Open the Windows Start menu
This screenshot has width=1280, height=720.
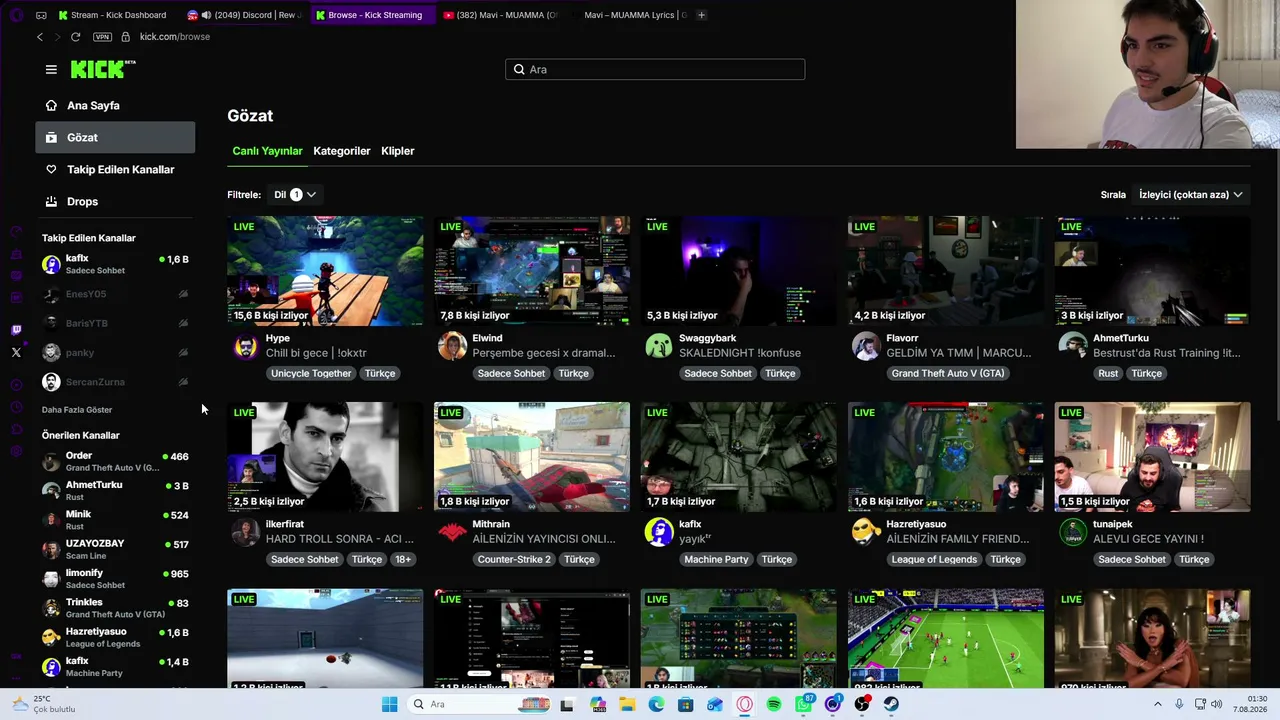coord(389,704)
